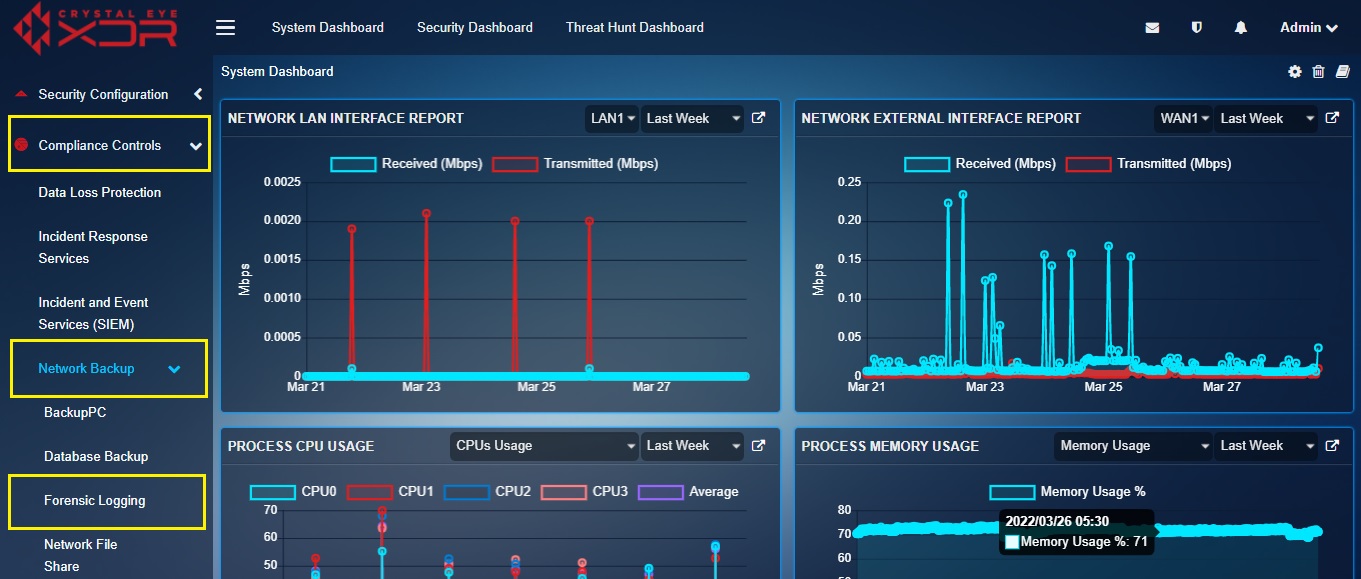1361x579 pixels.
Task: Select Security Configuration sidebar heading
Action: pyautogui.click(x=103, y=94)
